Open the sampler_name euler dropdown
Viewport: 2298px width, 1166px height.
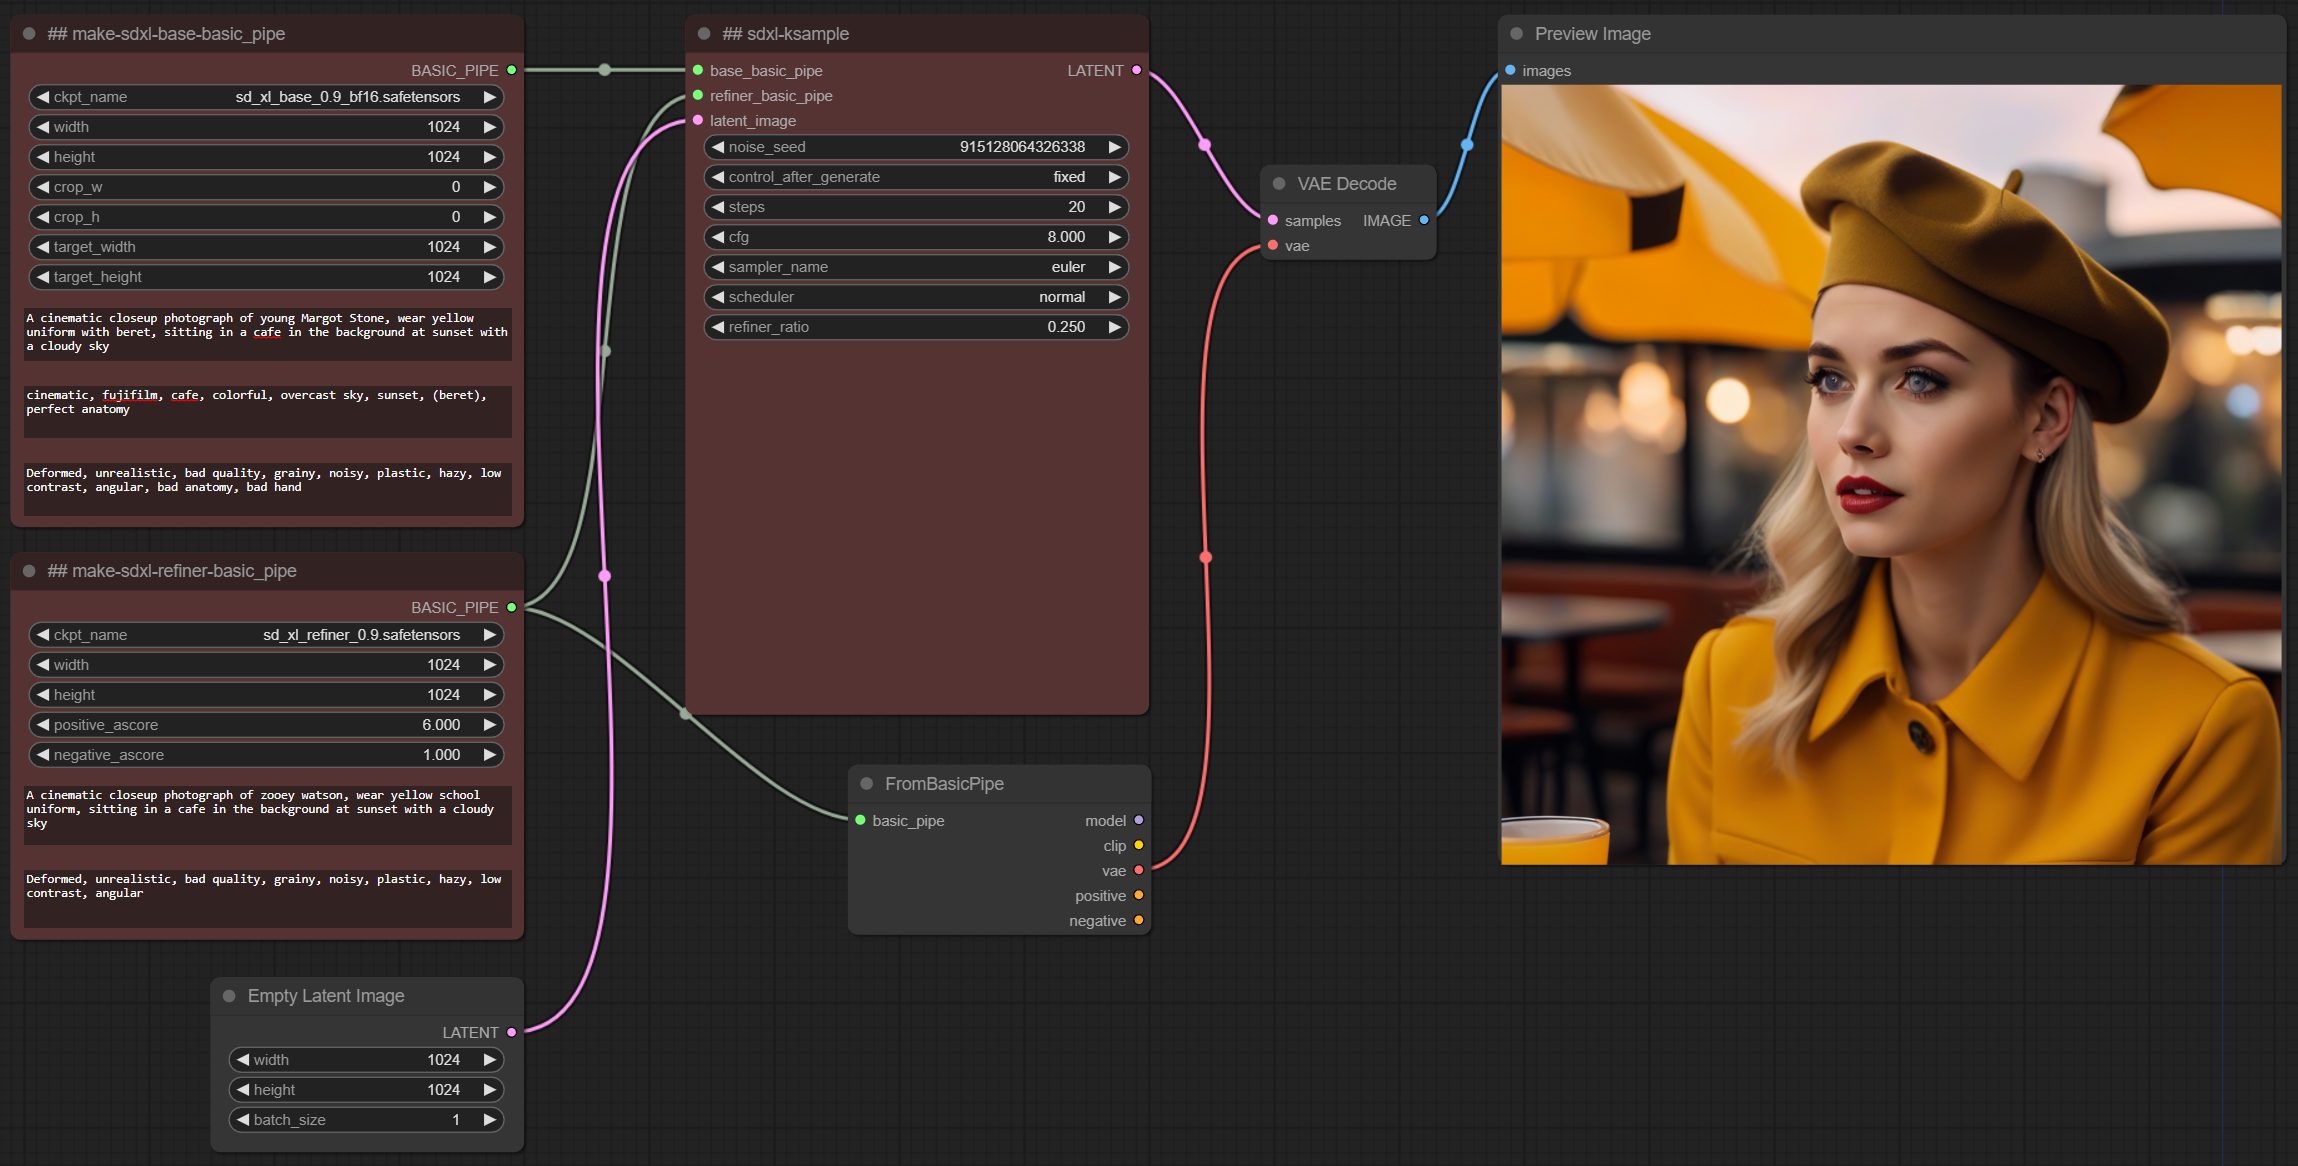915,267
